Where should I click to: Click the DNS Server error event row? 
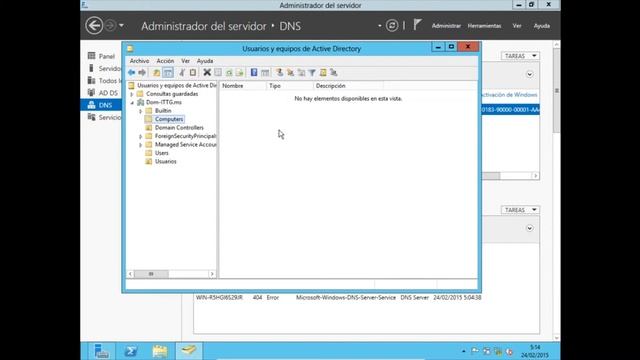338,298
